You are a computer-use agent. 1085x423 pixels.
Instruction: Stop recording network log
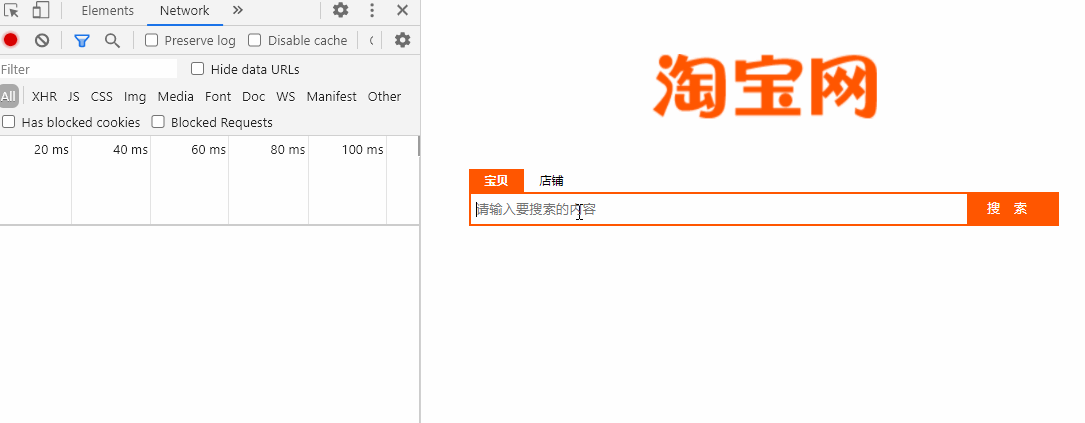10,40
